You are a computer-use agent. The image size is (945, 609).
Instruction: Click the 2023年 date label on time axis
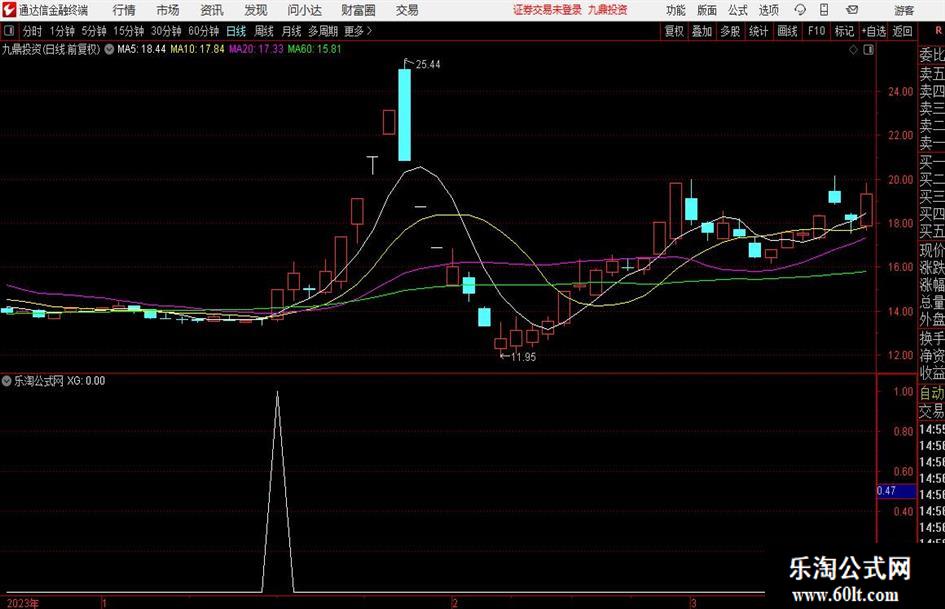[x=22, y=603]
